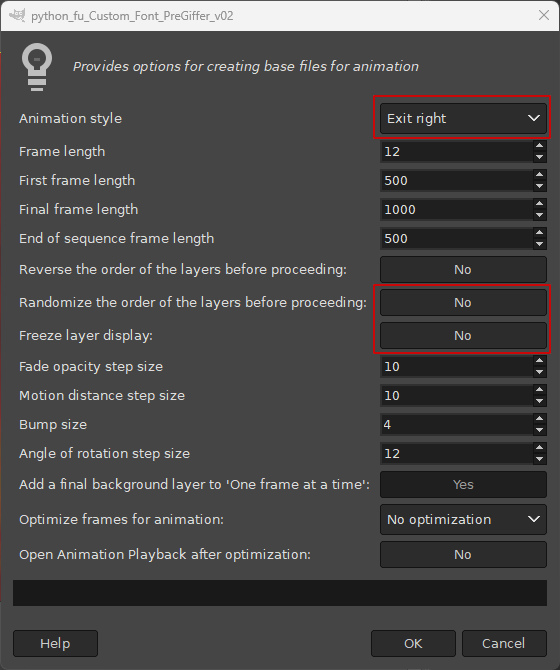
Task: Toggle Add a final background layer Yes button
Action: pyautogui.click(x=463, y=485)
